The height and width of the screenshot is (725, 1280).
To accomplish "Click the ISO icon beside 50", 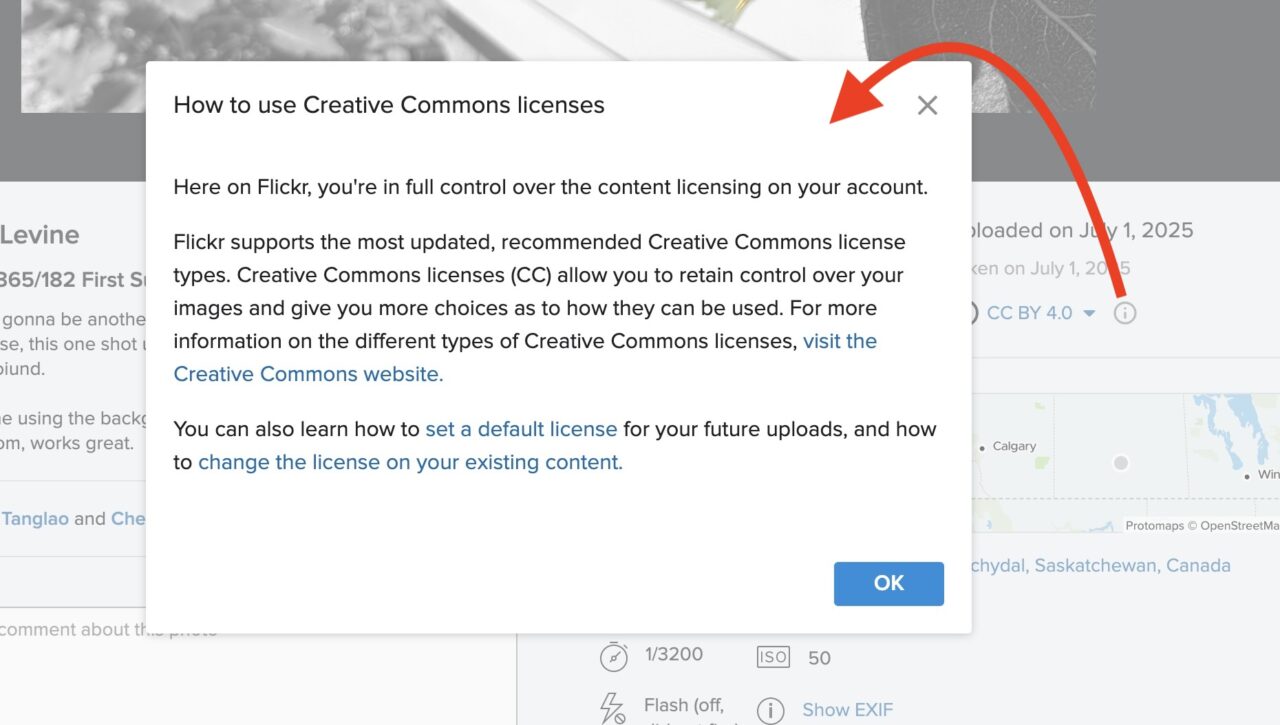I will (773, 657).
